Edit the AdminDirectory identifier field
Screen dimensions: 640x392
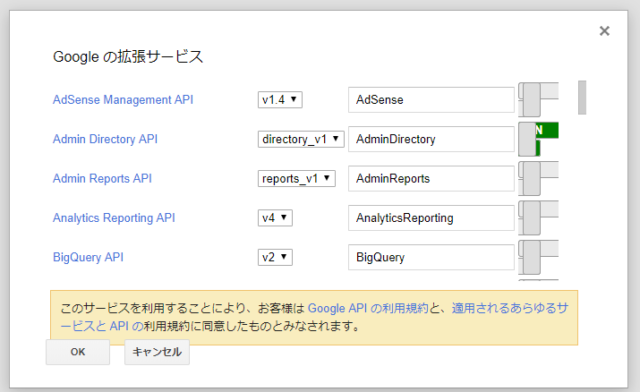pyautogui.click(x=431, y=139)
